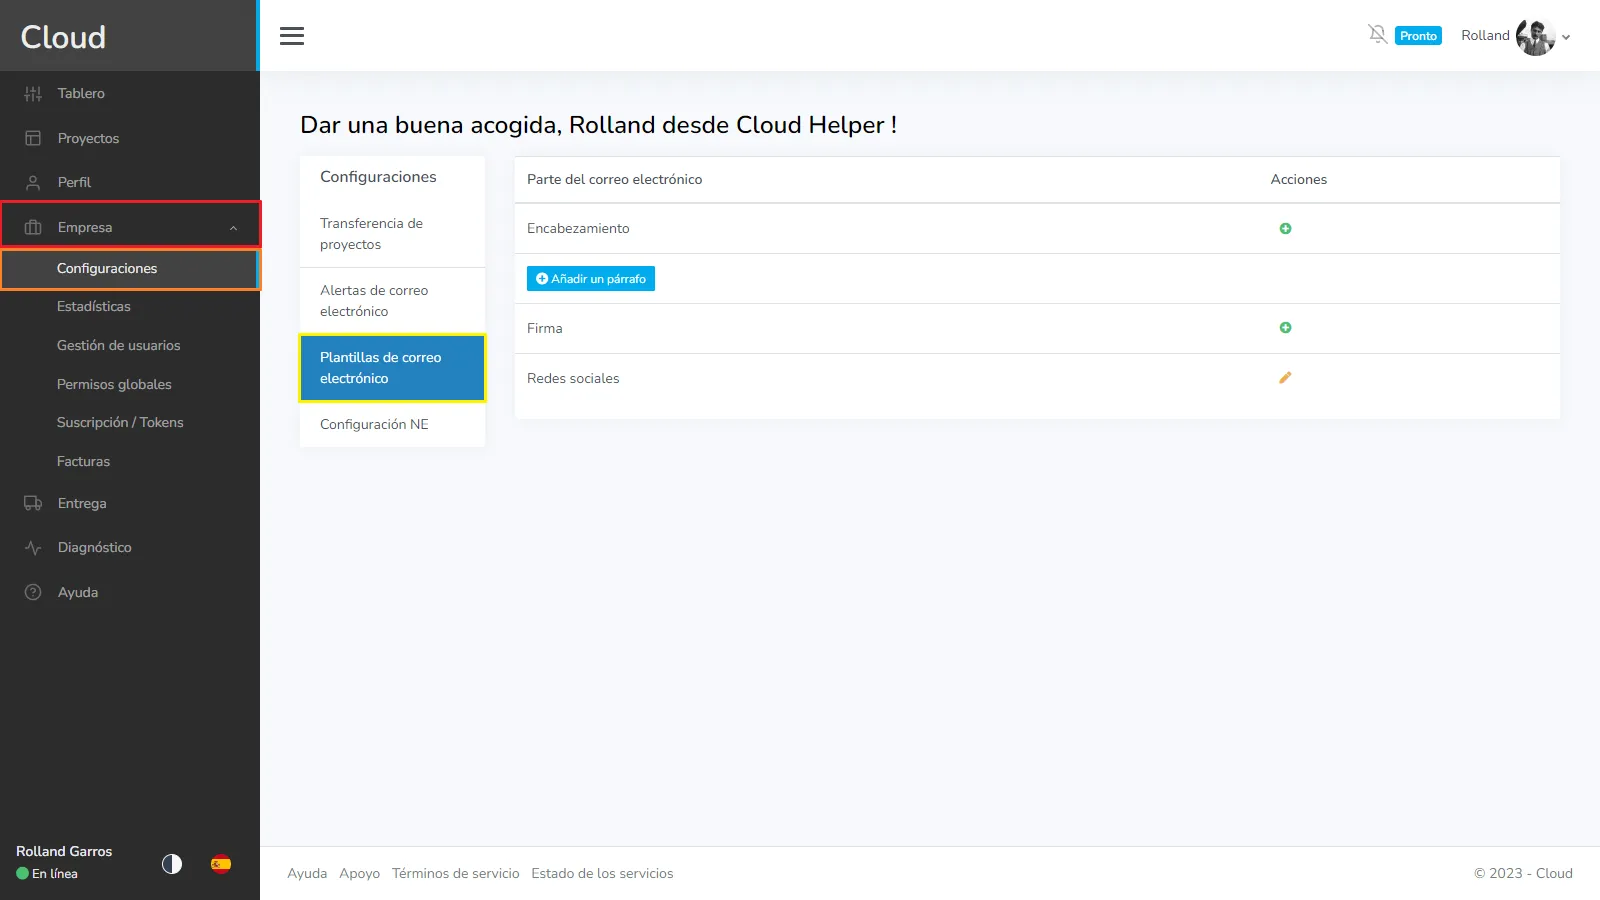
Task: Toggle dark/light contrast mode
Action: [172, 864]
